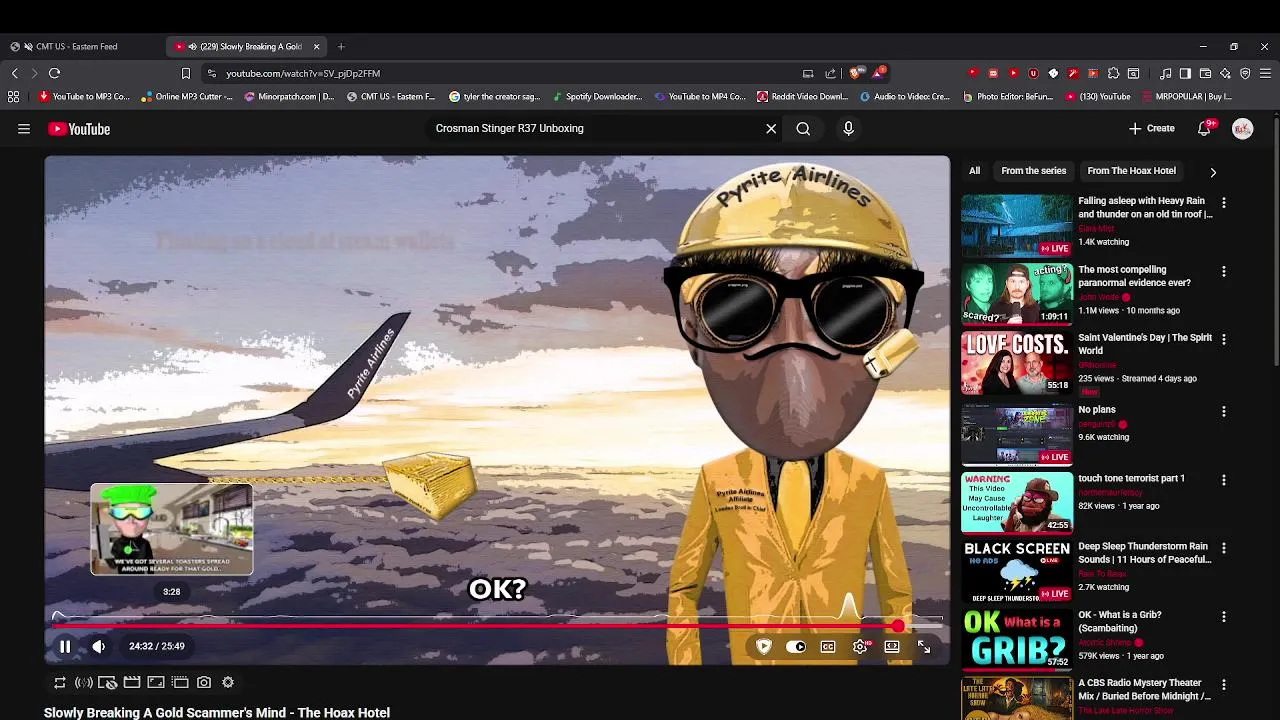
Task: Open Reddit Video Downl... bookmark
Action: tap(803, 97)
